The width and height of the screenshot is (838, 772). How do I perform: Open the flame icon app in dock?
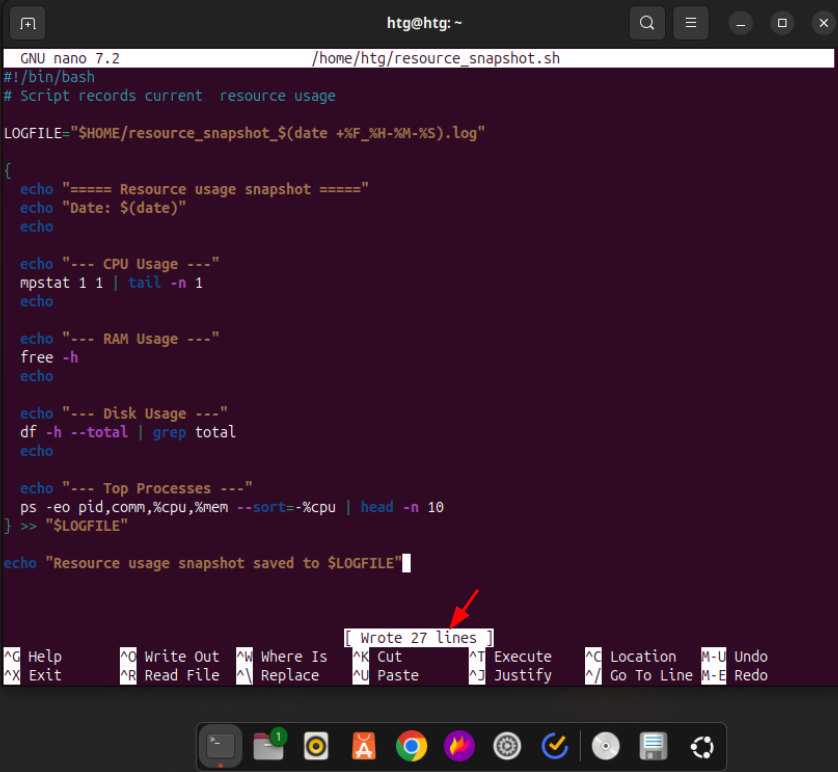(x=459, y=746)
